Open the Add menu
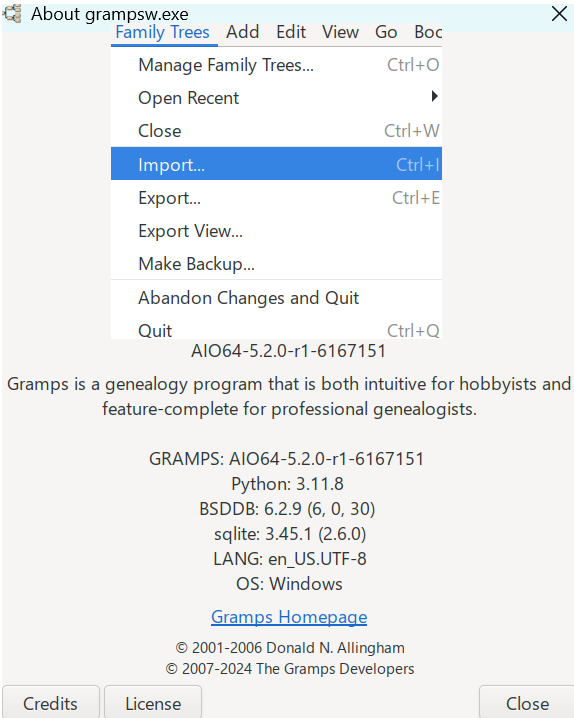Screen dimensions: 574x718 pyautogui.click(x=243, y=33)
